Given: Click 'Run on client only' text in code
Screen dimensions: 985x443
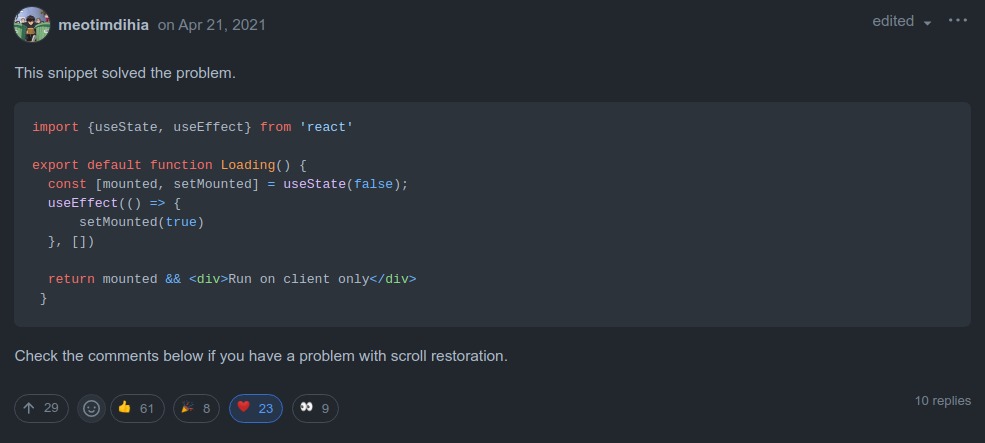Looking at the screenshot, I should pyautogui.click(x=298, y=279).
